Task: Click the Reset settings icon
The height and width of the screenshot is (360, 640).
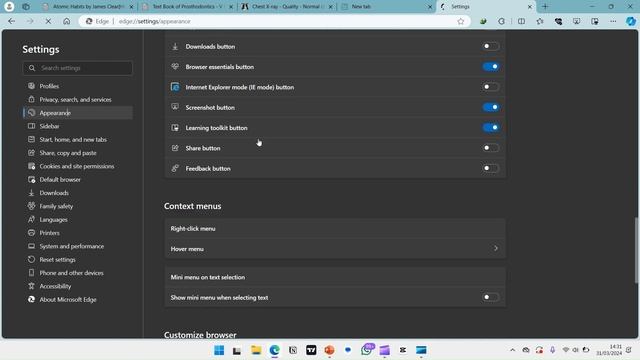Action: coord(31,260)
